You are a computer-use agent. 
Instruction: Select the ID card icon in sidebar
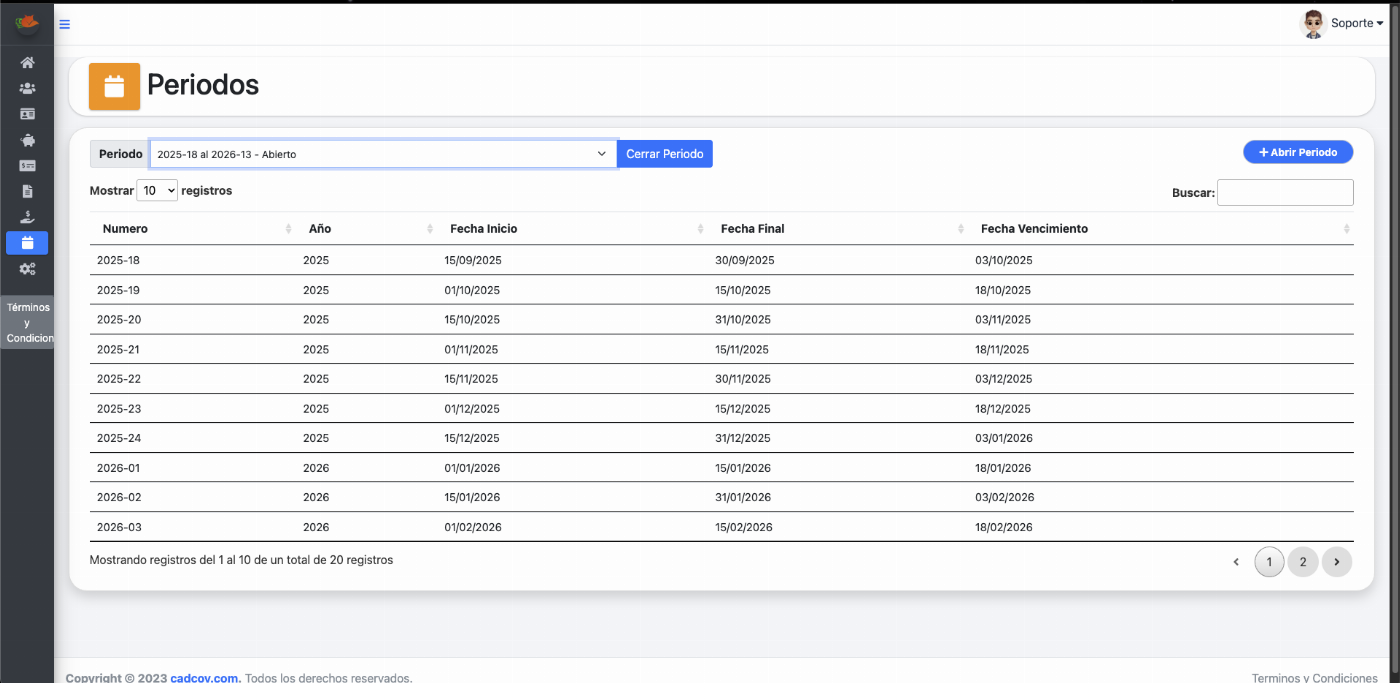tap(27, 114)
